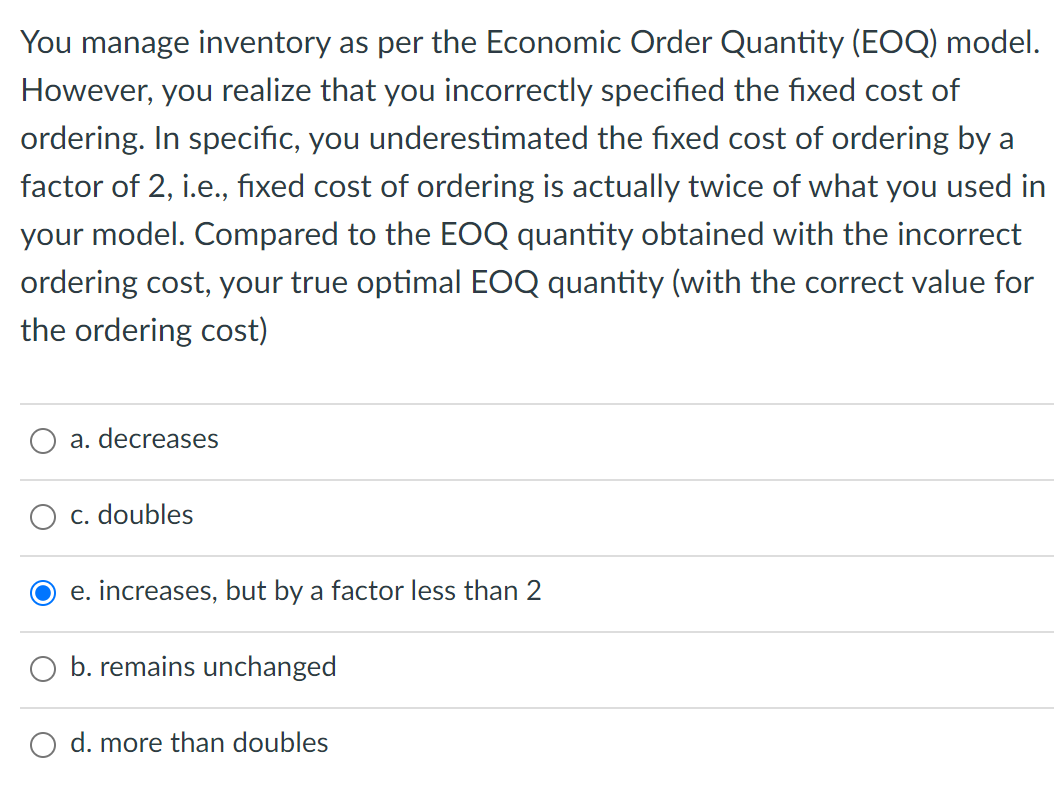Click the text label 'a. decreases'
The width and height of the screenshot is (1062, 804).
click(x=144, y=440)
